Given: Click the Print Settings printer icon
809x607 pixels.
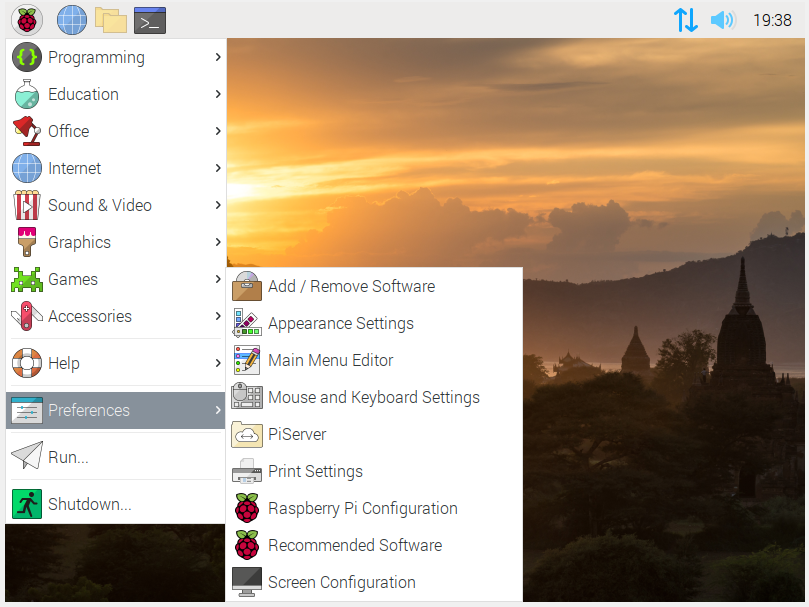Looking at the screenshot, I should 247,471.
